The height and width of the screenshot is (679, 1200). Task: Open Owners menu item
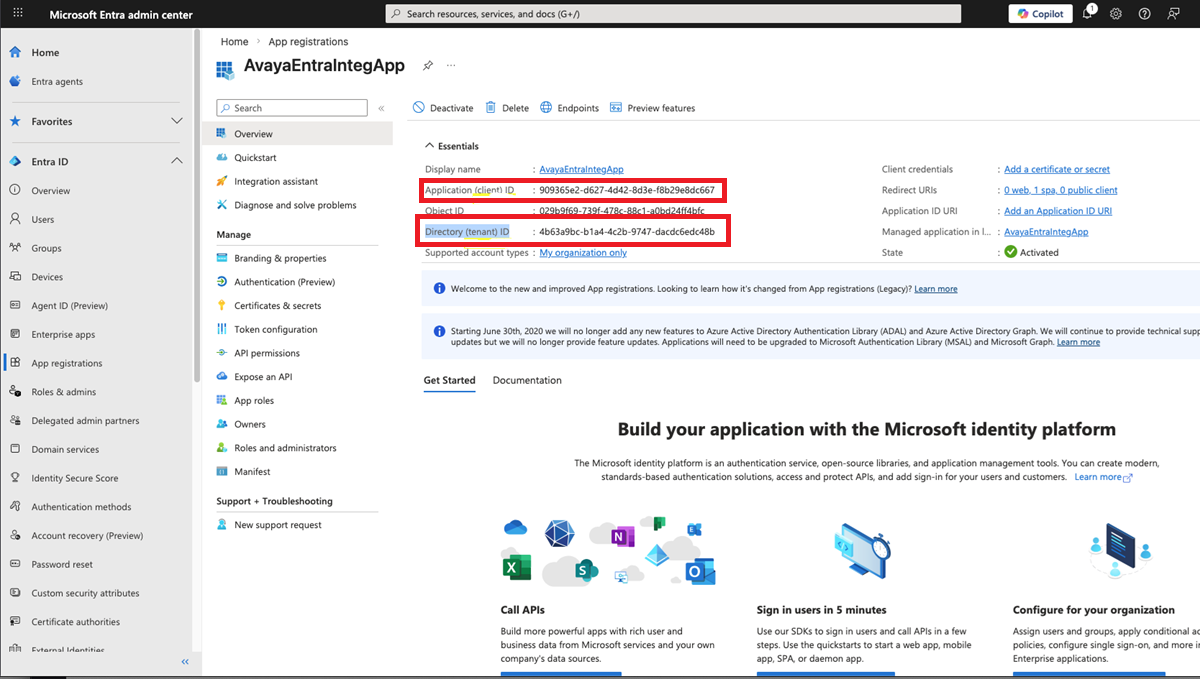pos(250,425)
